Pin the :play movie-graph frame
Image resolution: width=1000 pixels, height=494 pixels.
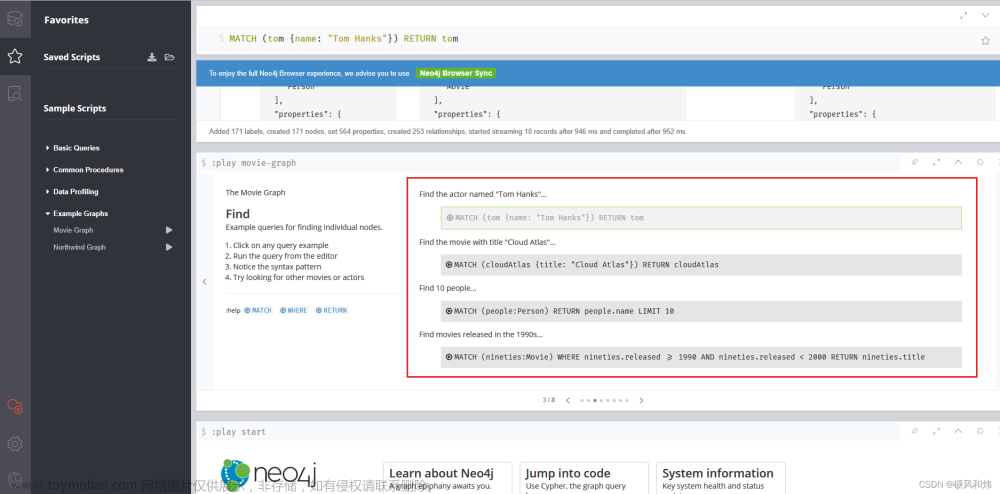point(915,163)
